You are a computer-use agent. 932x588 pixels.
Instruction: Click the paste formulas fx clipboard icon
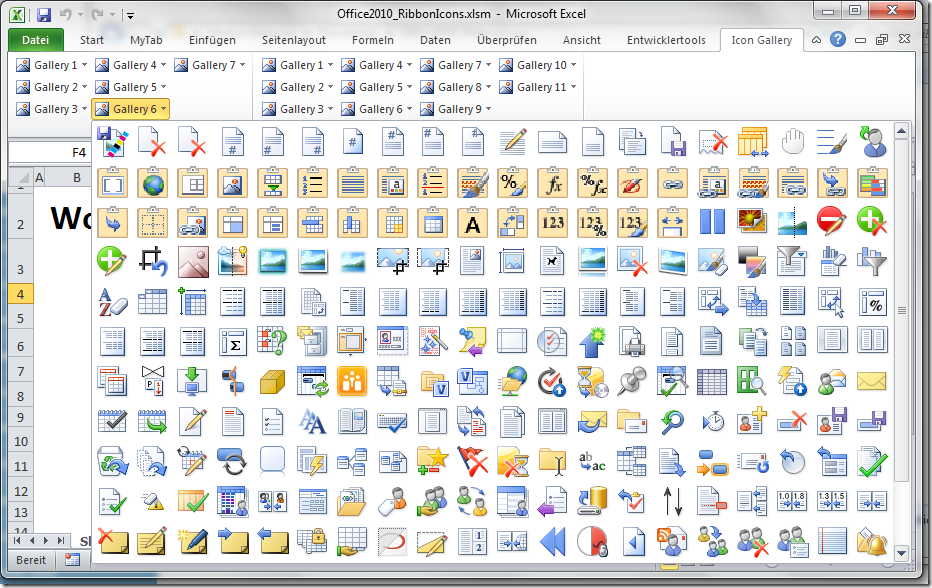tap(553, 182)
